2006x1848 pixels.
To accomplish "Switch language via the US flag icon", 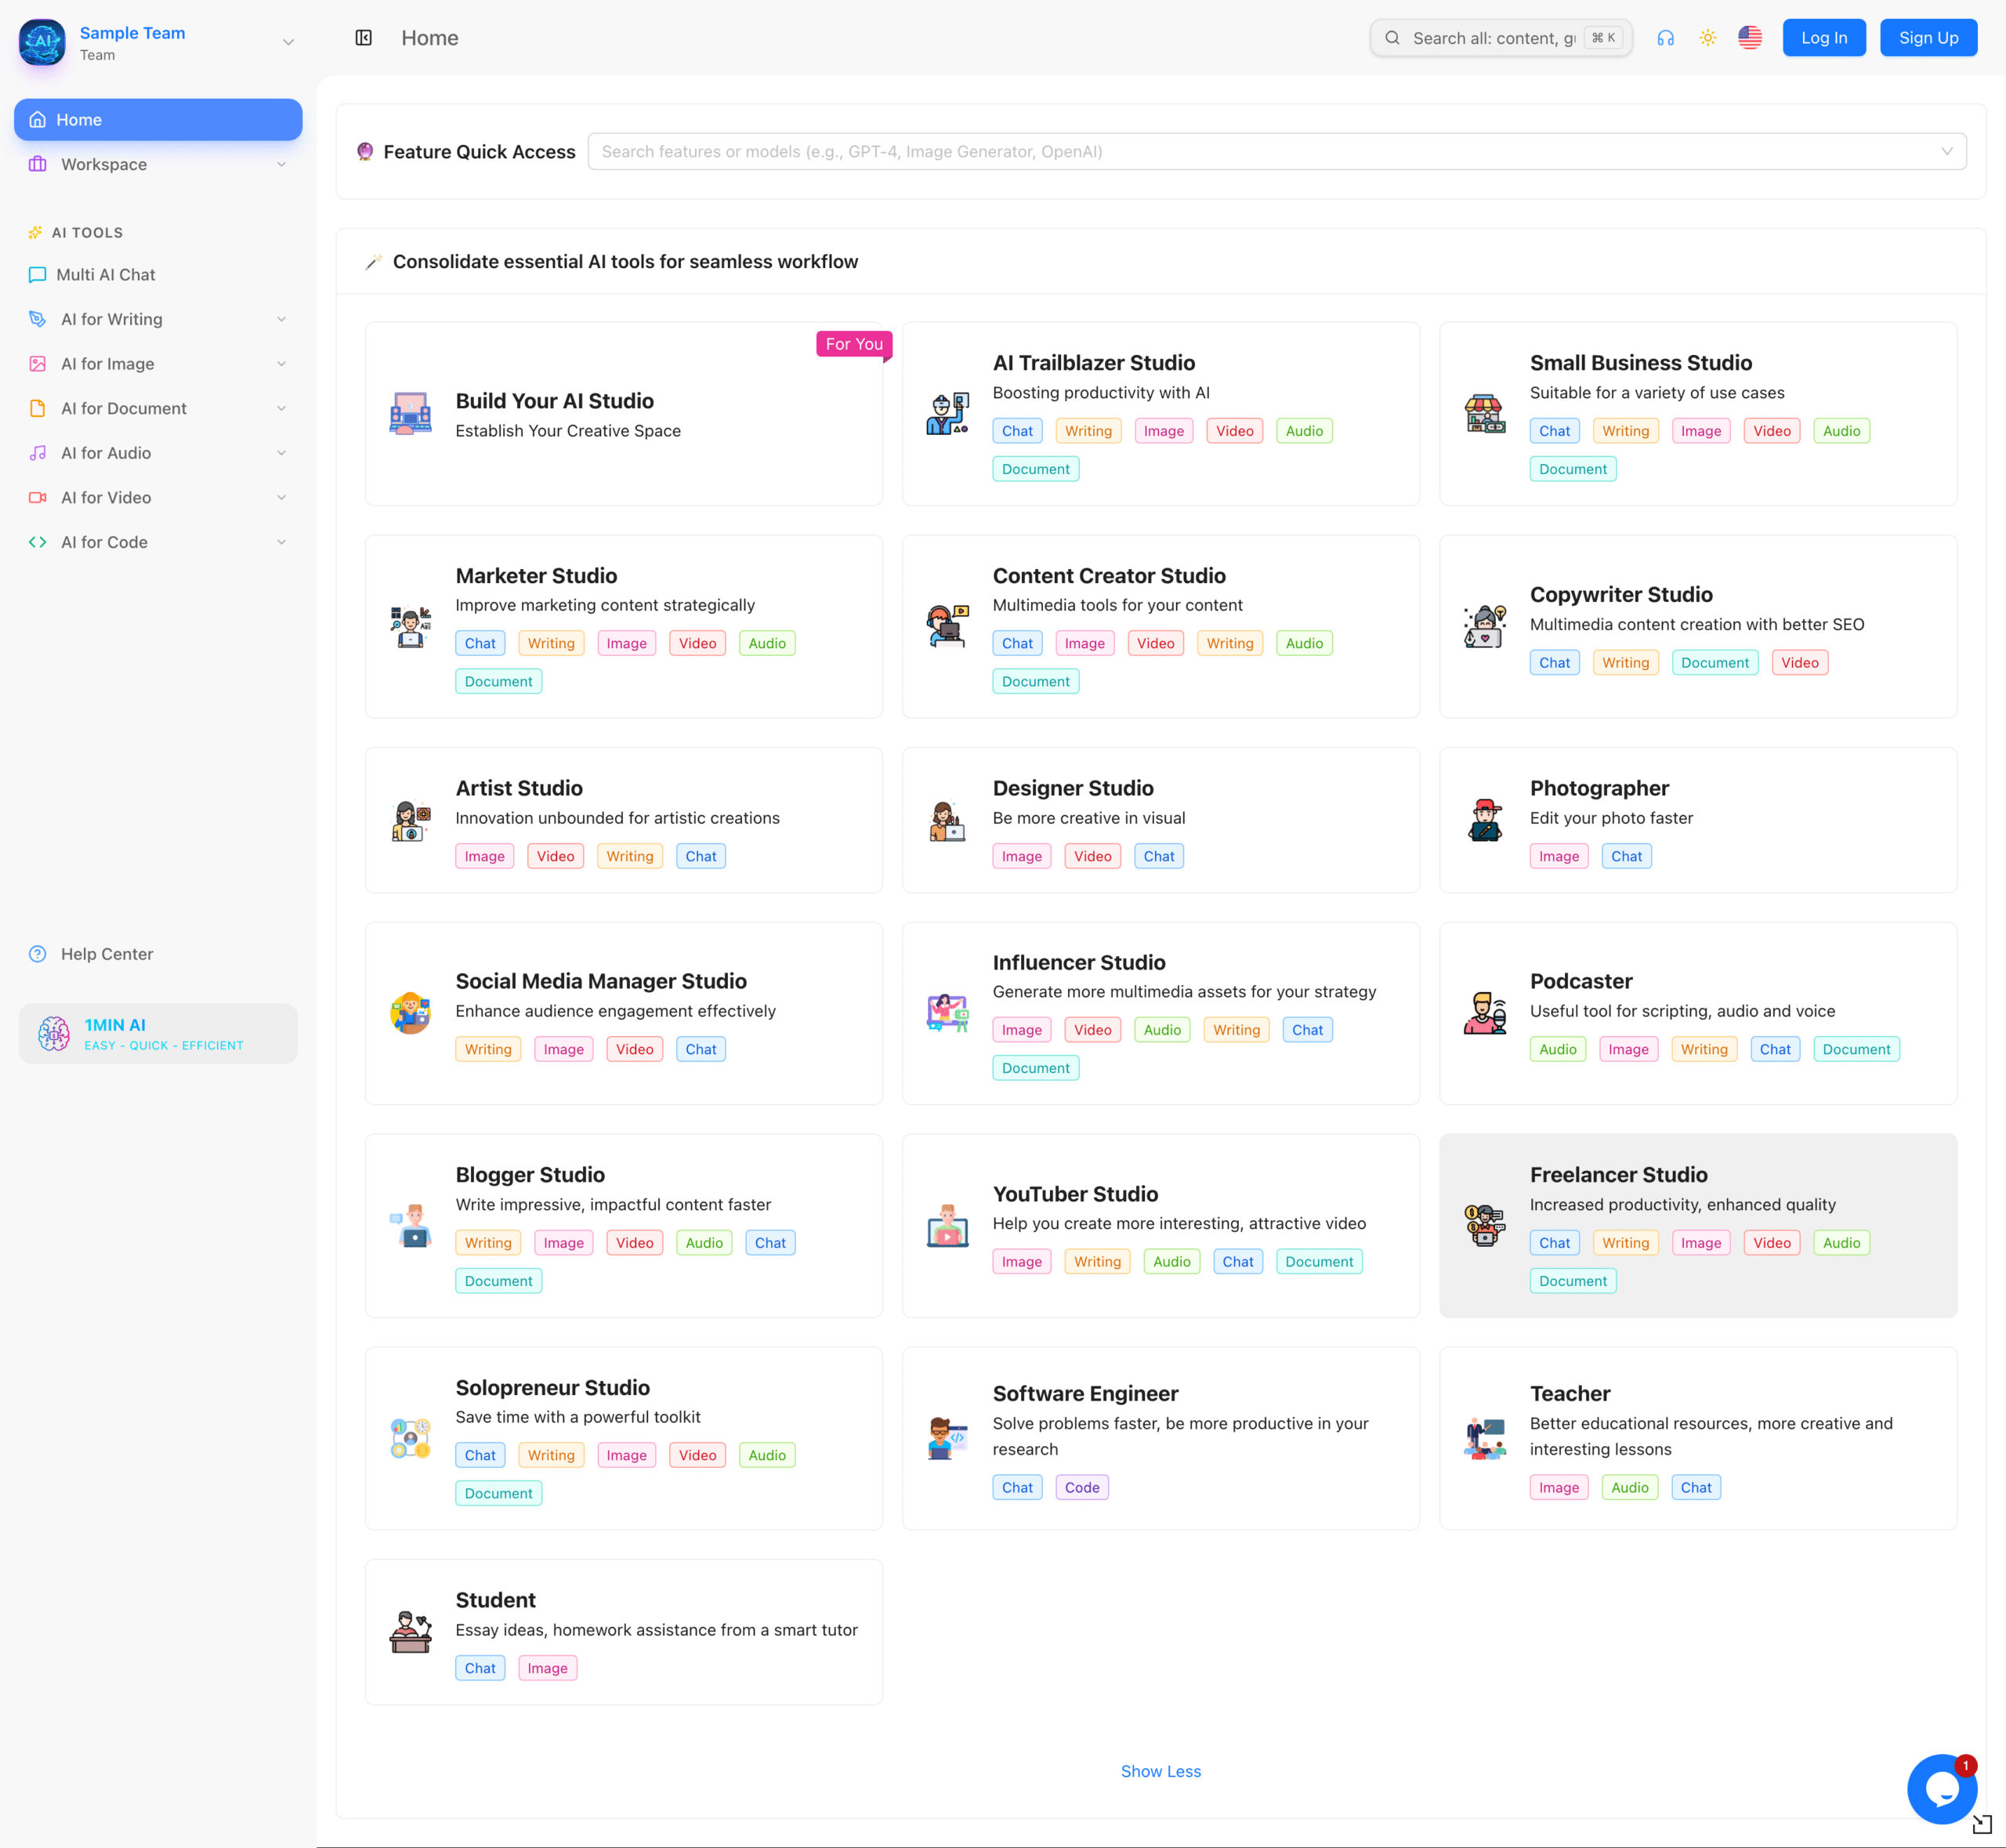I will (1750, 37).
